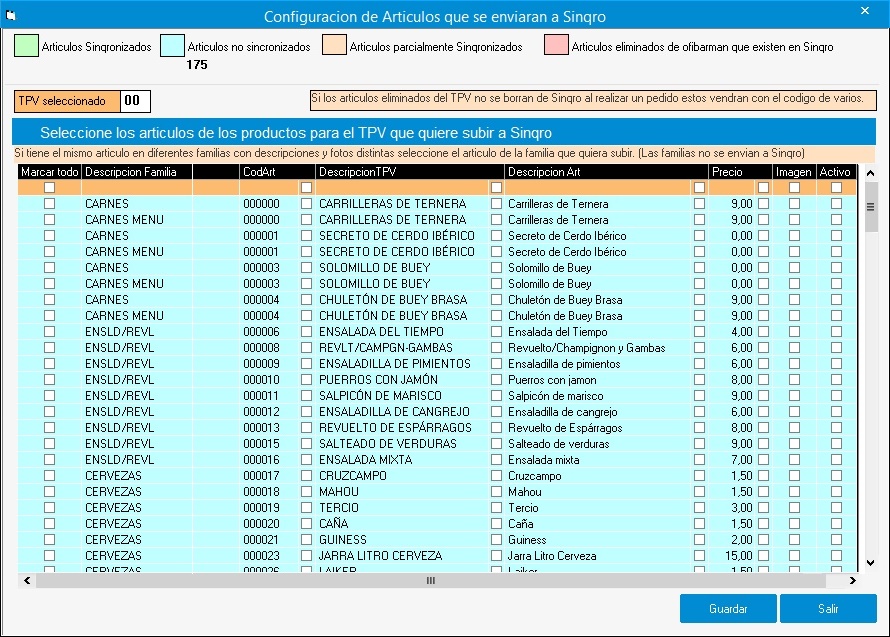
Task: Click the Imagen column header
Action: [794, 172]
